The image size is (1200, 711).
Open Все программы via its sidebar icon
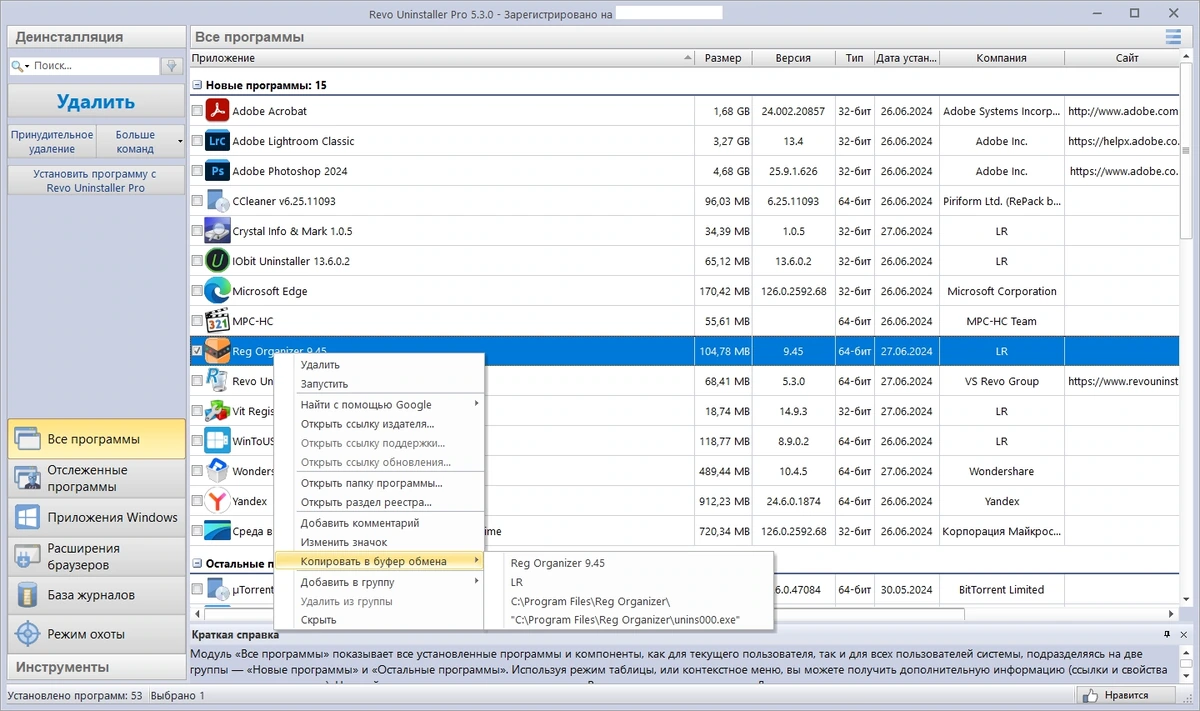coord(28,439)
